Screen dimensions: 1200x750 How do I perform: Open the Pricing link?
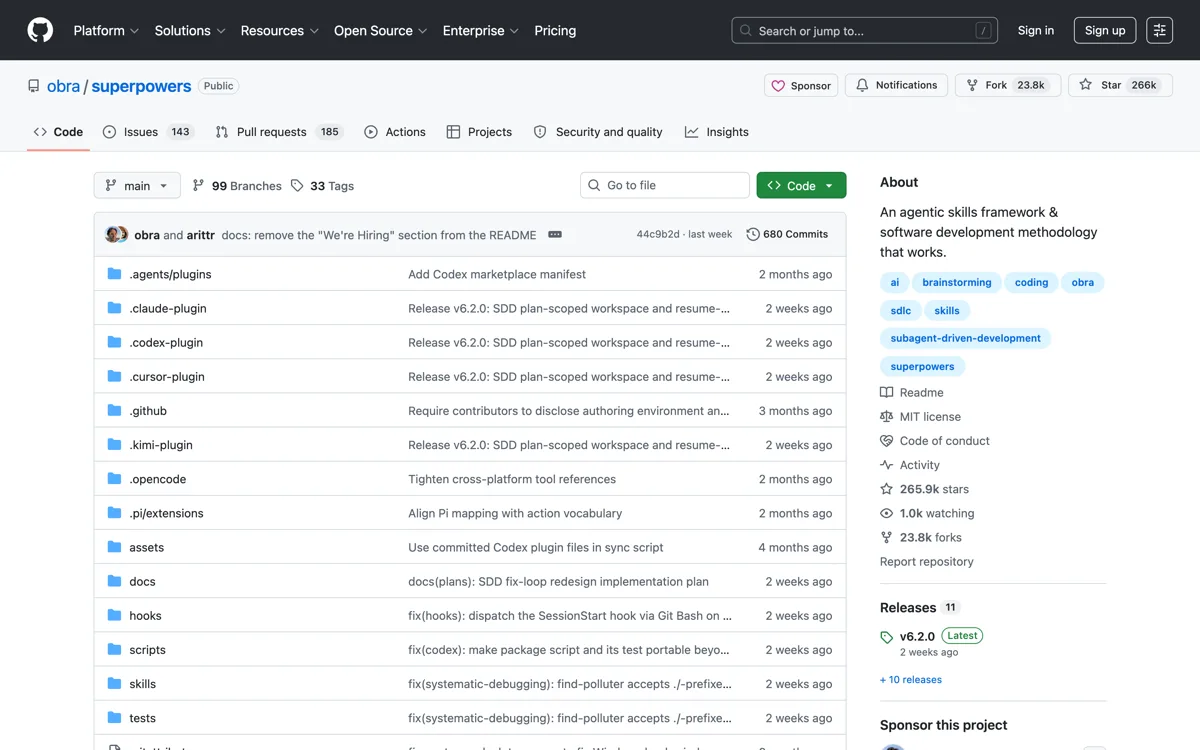(555, 31)
